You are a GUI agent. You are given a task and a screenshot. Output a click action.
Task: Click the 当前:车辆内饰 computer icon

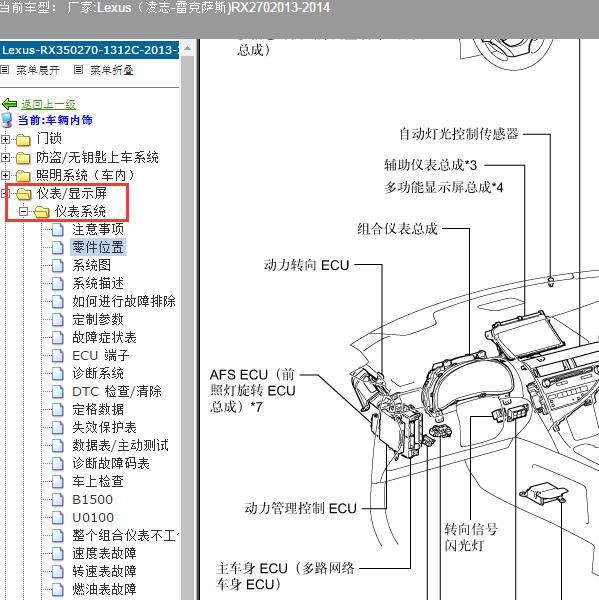click(x=7, y=120)
